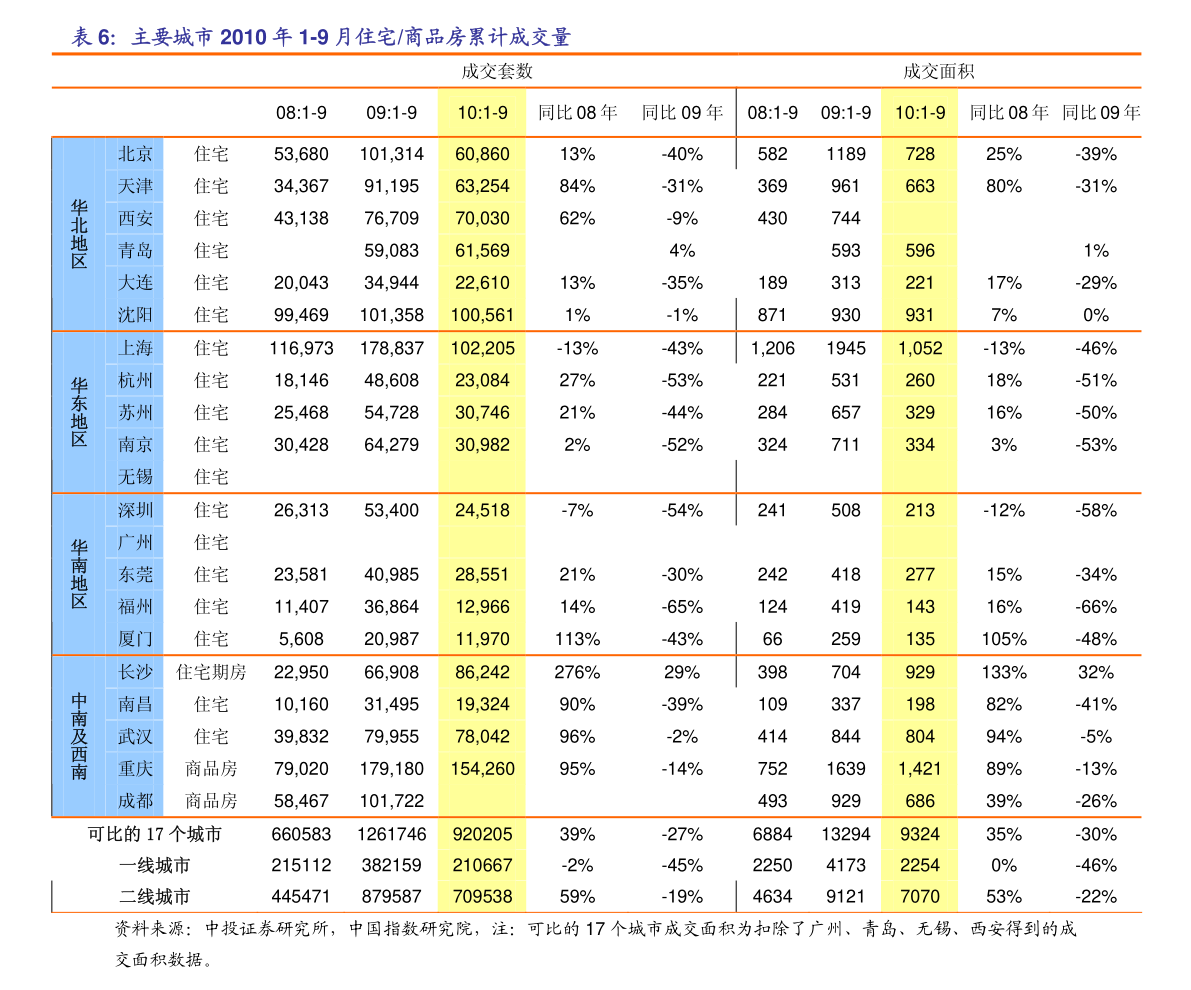Click Shenzhen's area decline '-58%'
The width and height of the screenshot is (1191, 990).
click(1096, 511)
